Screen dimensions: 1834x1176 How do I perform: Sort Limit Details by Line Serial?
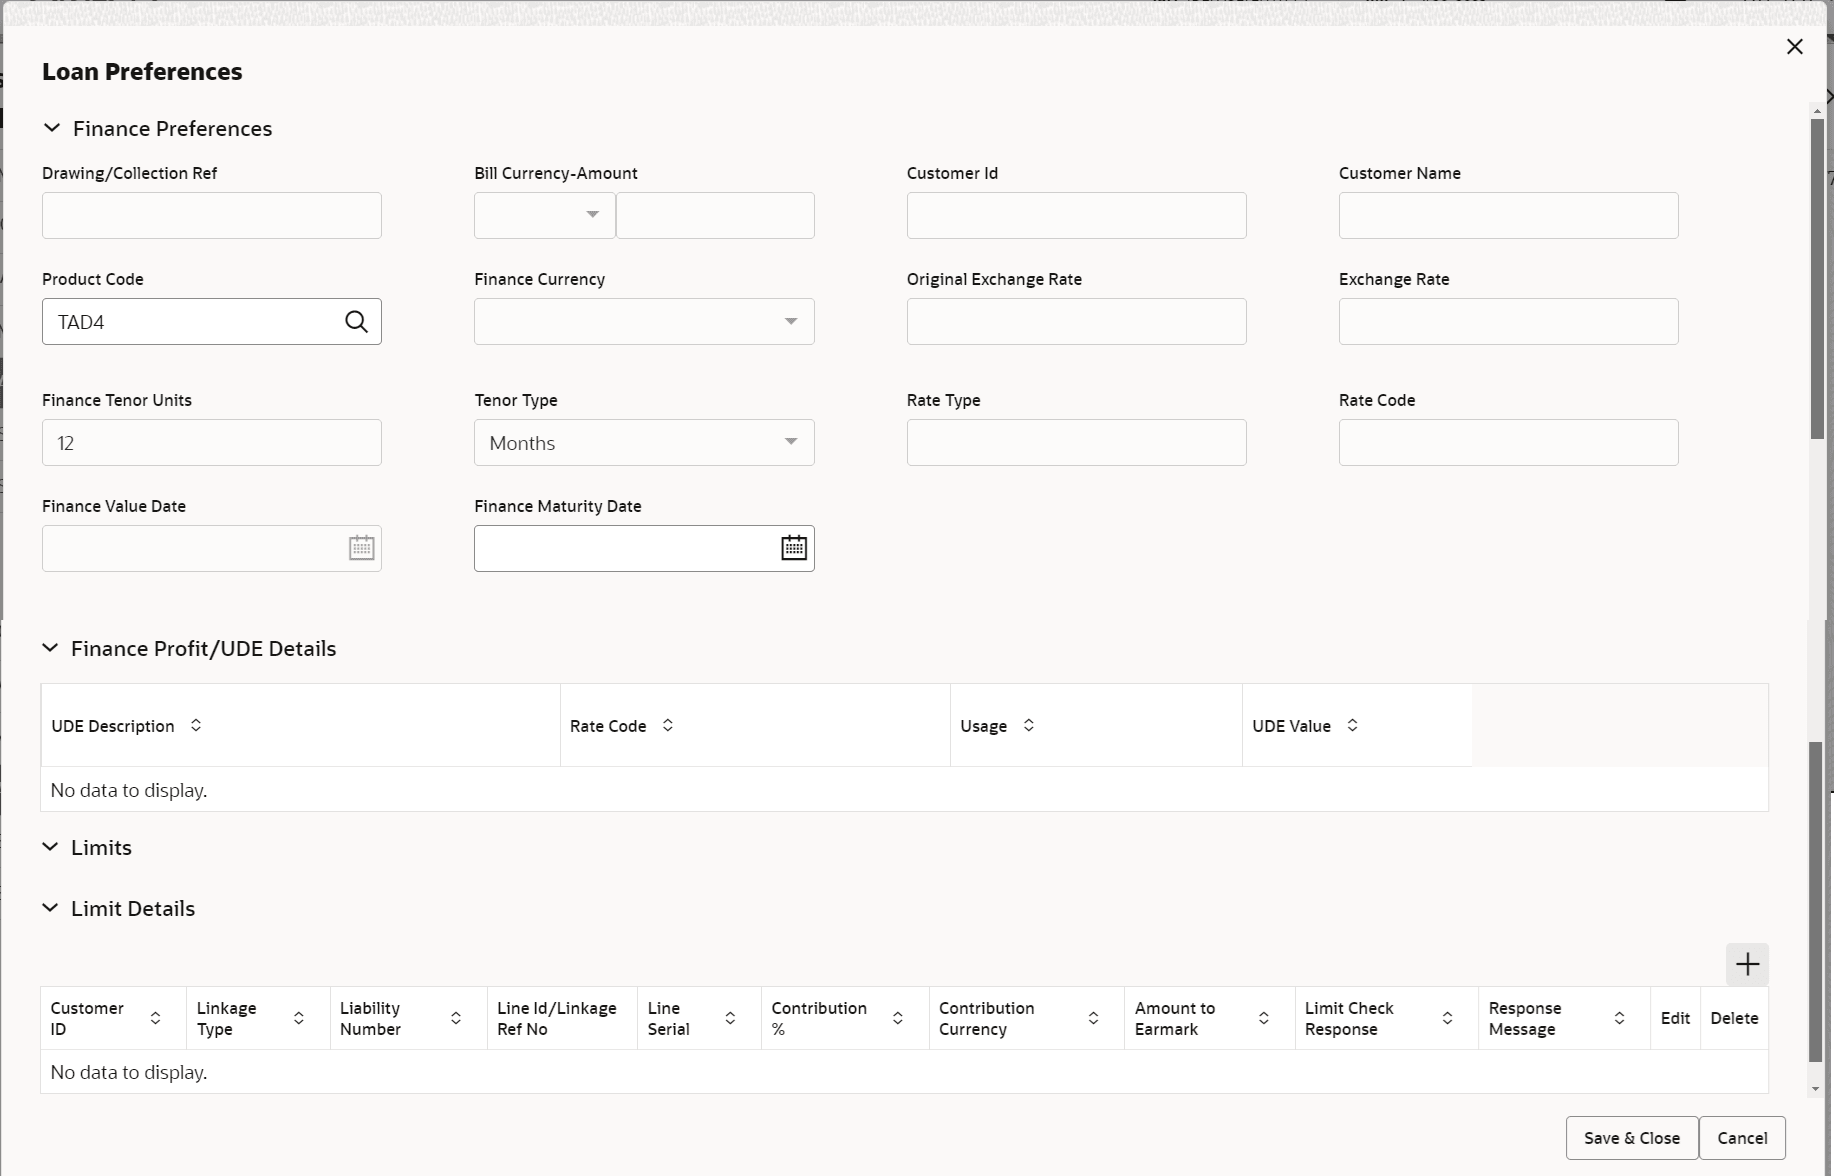(x=730, y=1018)
